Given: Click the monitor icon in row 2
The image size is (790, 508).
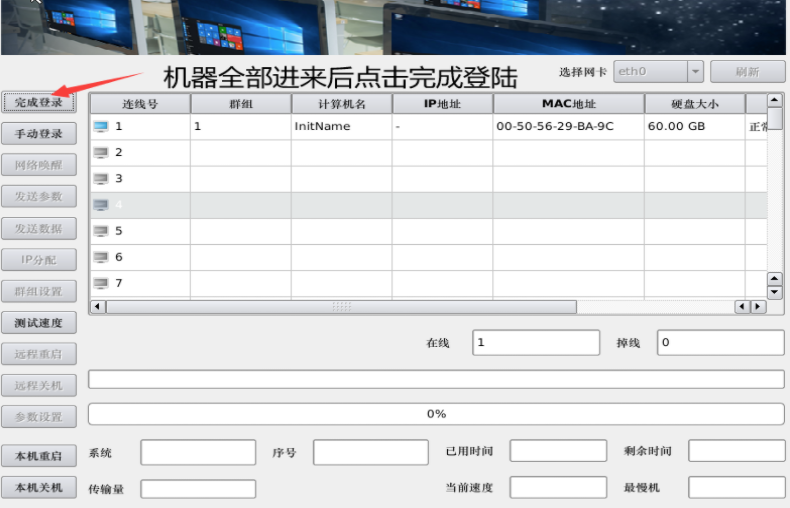Looking at the screenshot, I should [x=101, y=153].
